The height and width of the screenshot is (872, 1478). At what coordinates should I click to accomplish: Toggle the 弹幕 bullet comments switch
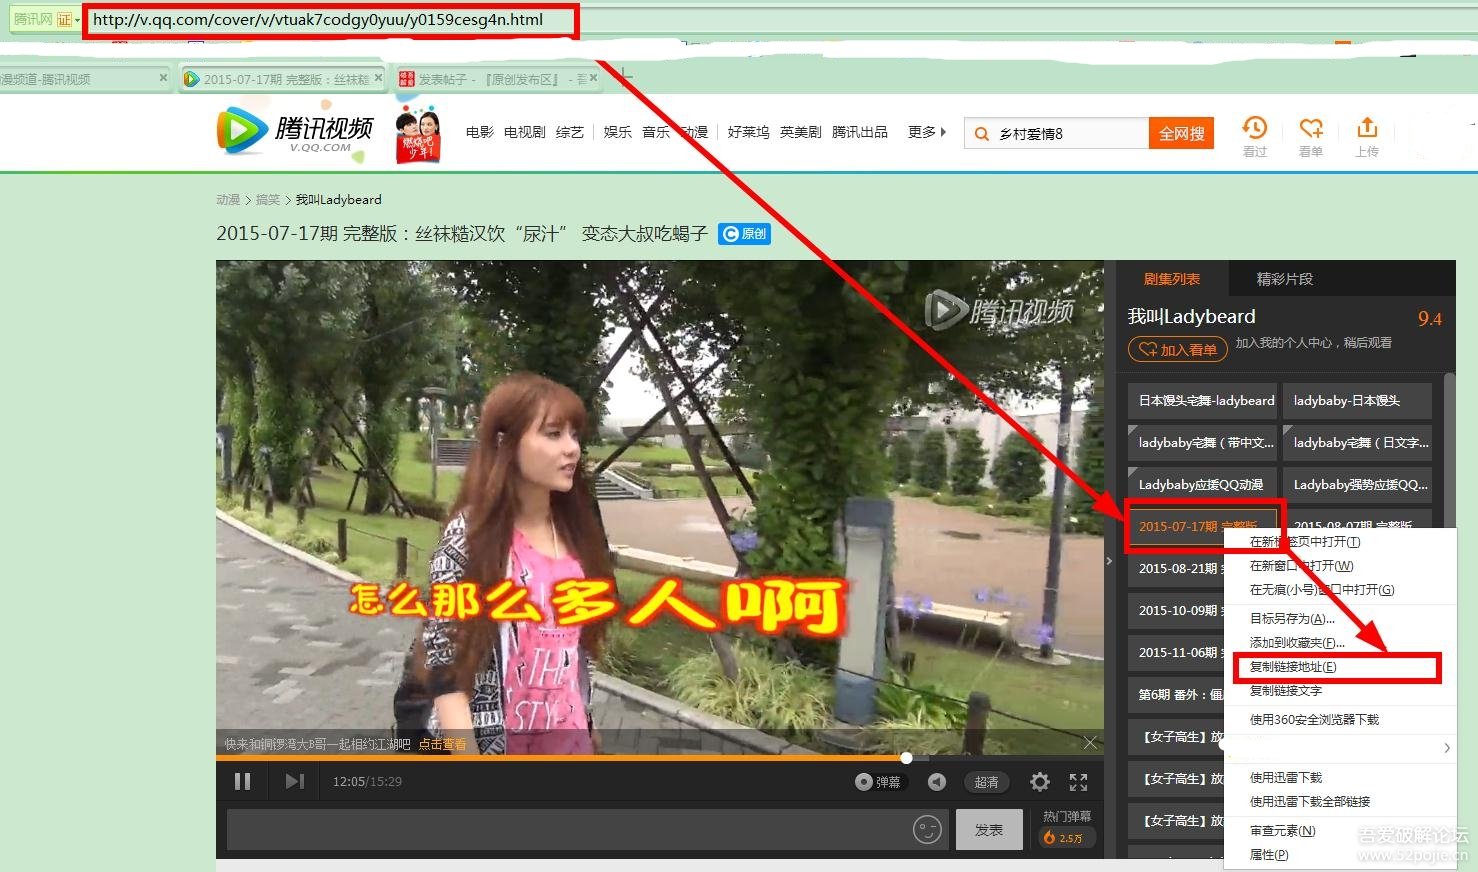(x=877, y=782)
